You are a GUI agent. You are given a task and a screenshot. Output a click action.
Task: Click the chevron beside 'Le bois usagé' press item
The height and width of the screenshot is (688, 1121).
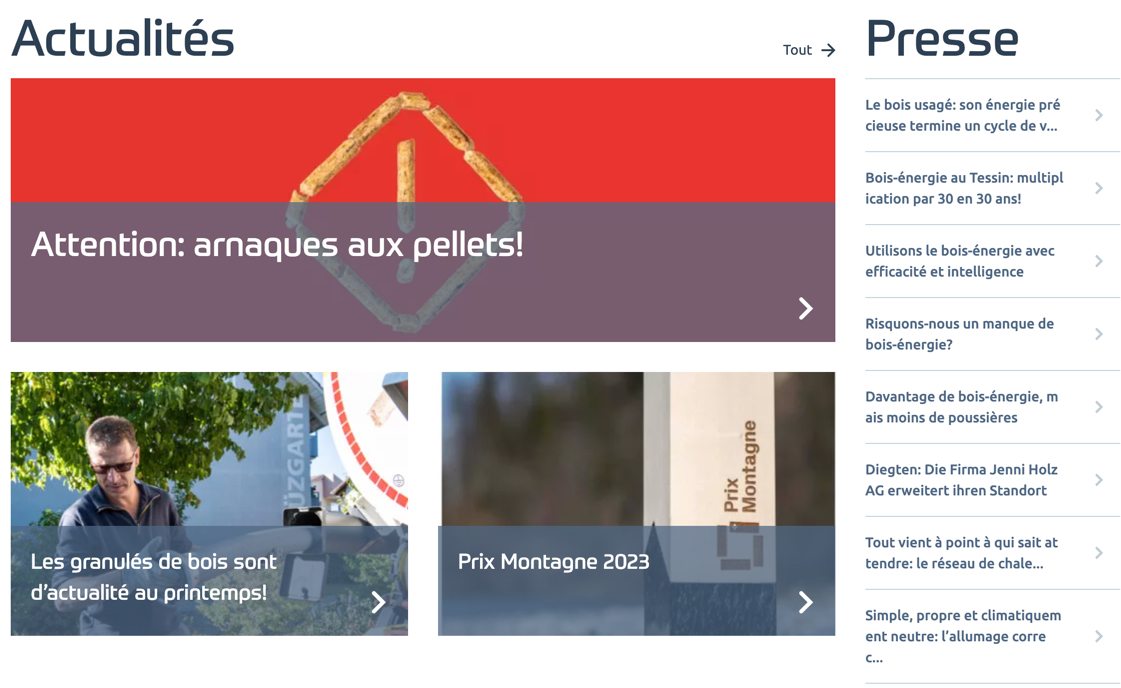coord(1099,115)
